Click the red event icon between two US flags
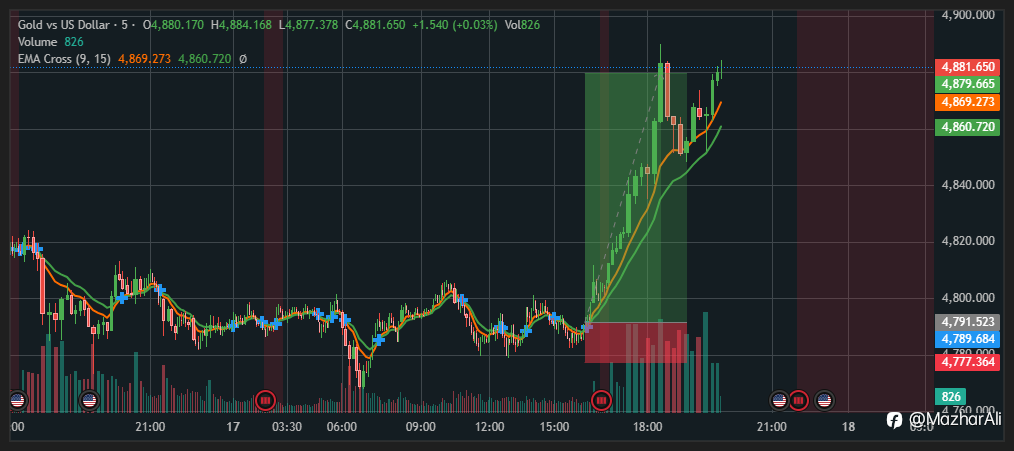This screenshot has width=1014, height=451. tap(799, 401)
